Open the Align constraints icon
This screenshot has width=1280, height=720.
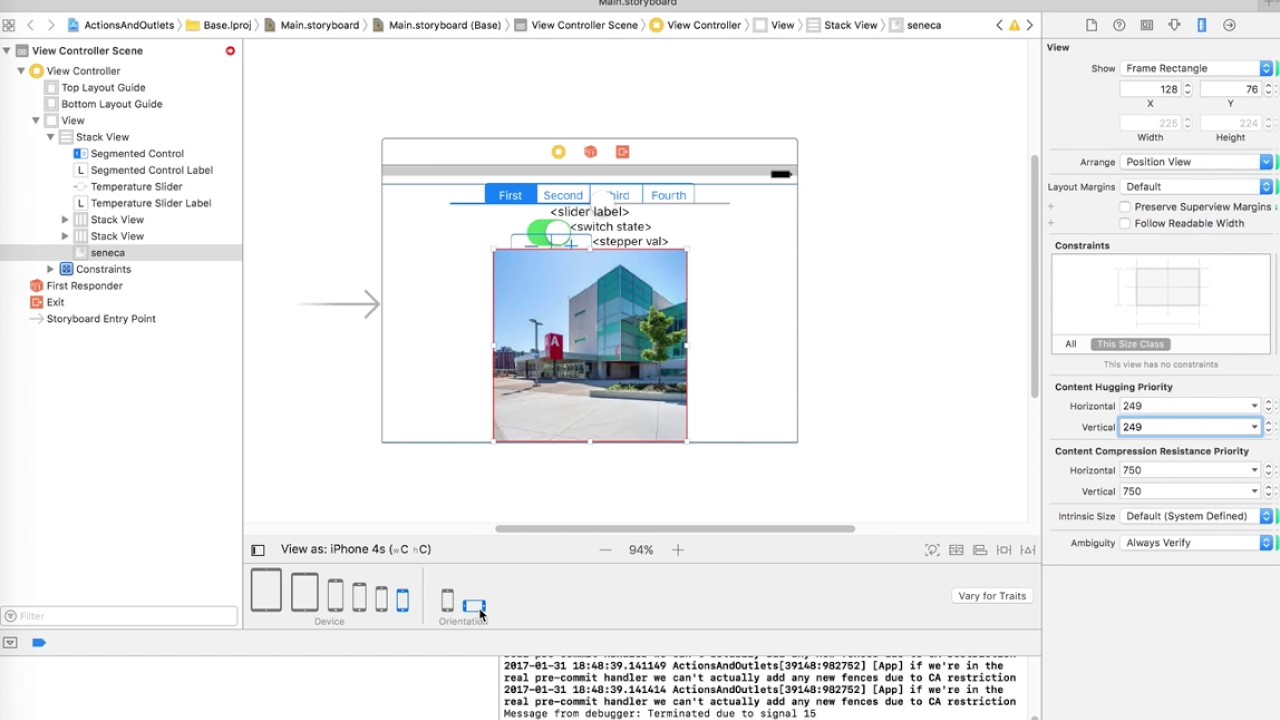980,550
